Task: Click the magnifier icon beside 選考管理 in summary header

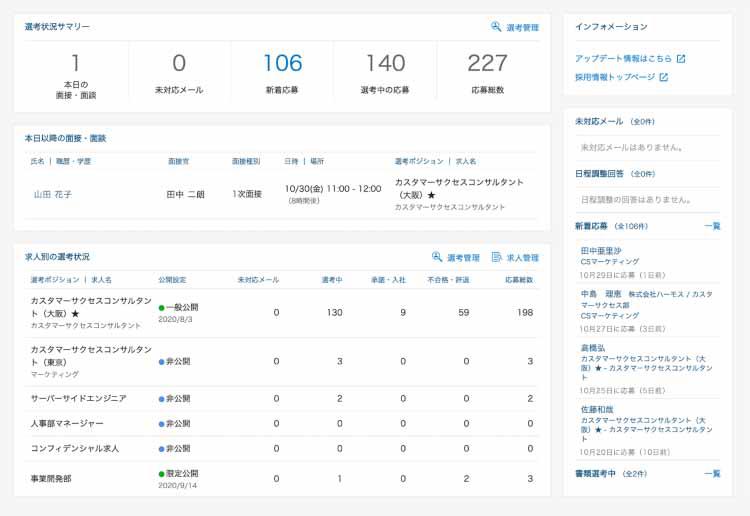Action: (496, 27)
